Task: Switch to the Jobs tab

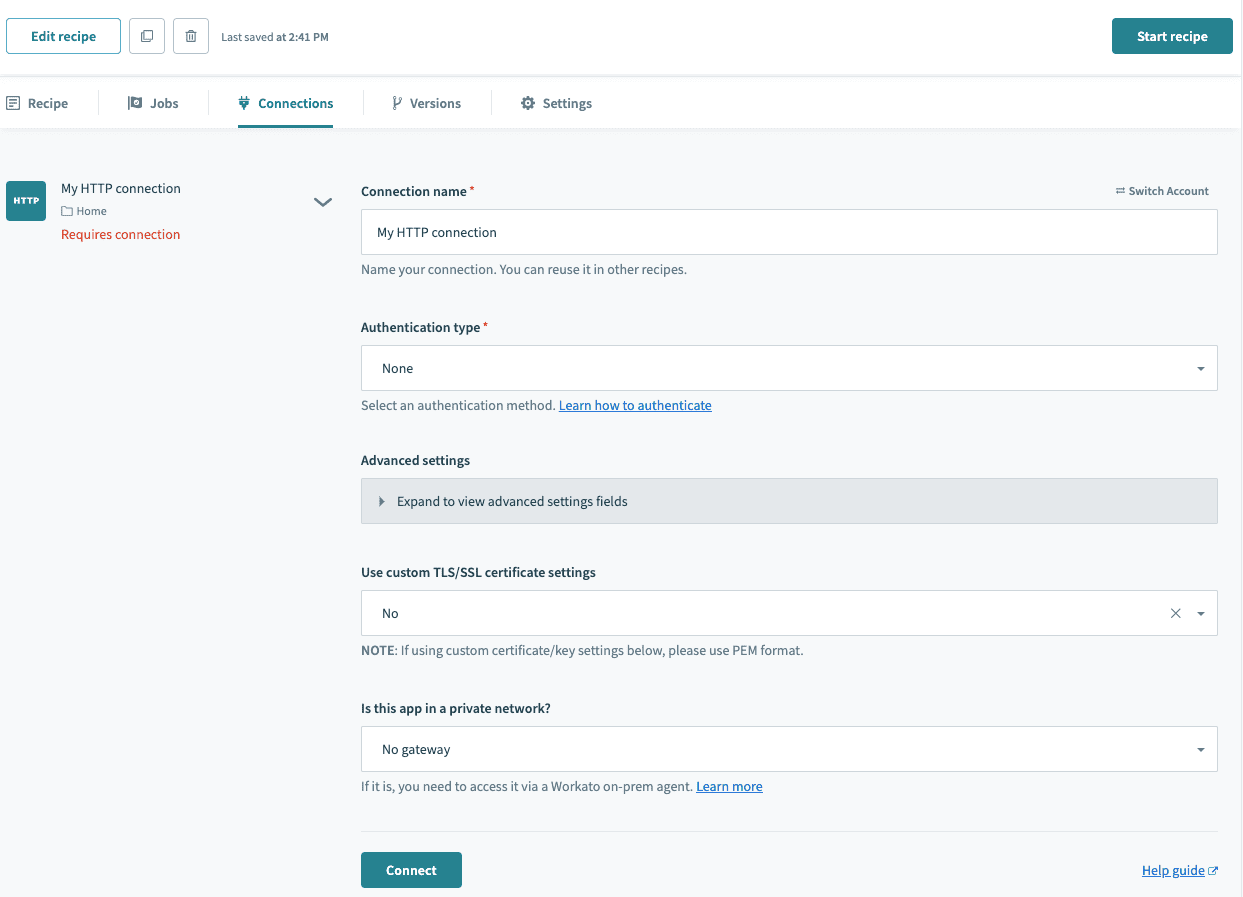Action: click(155, 102)
